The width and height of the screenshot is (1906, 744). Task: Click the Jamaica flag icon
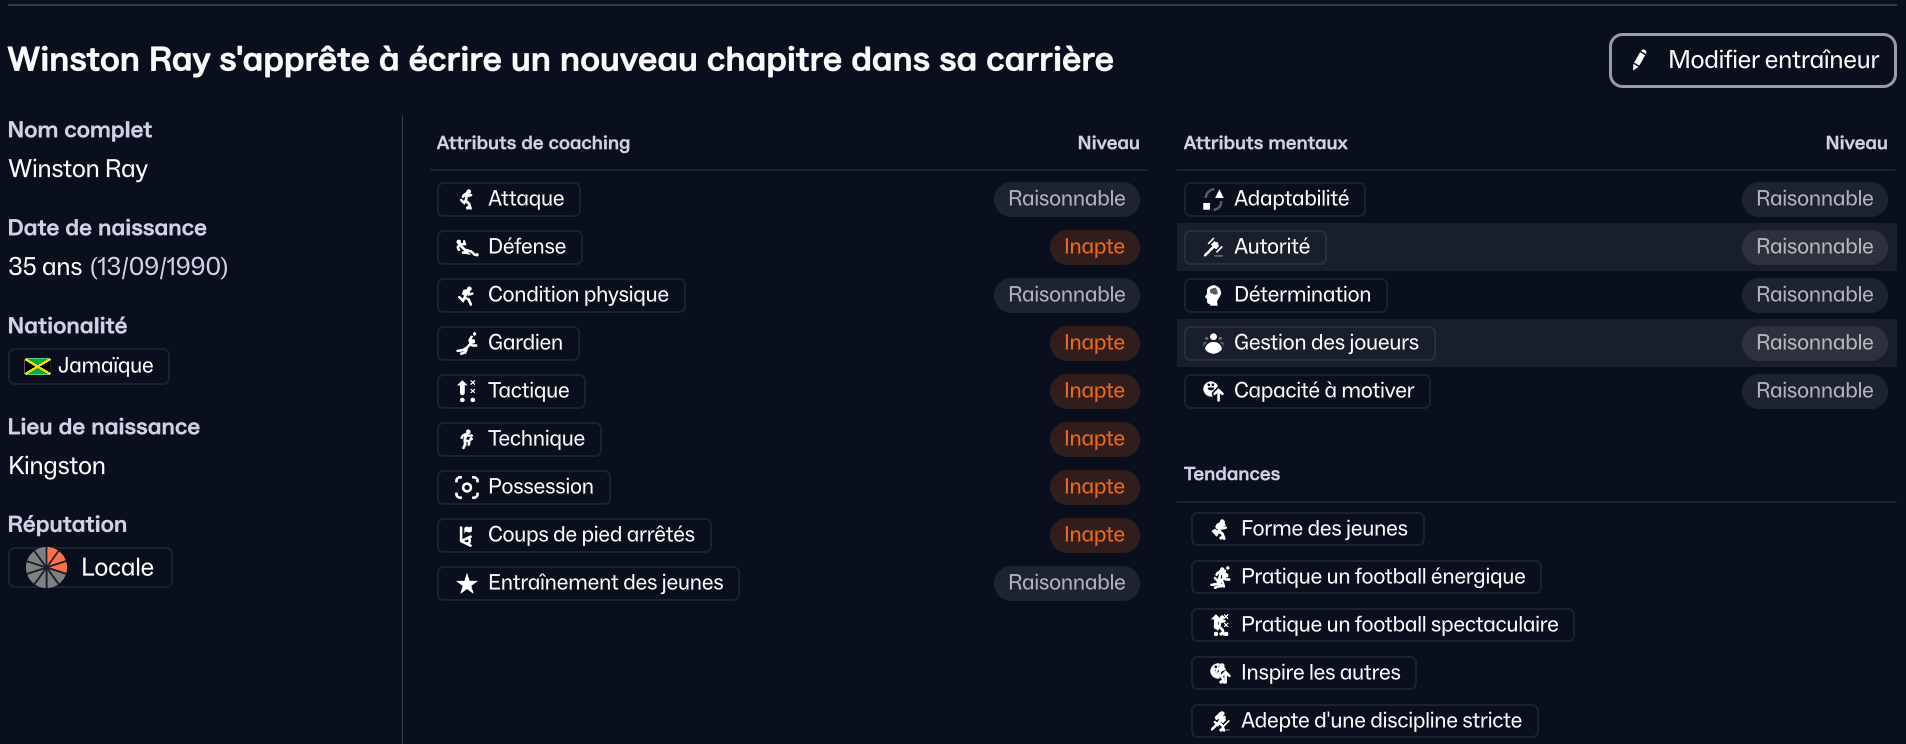pyautogui.click(x=37, y=366)
